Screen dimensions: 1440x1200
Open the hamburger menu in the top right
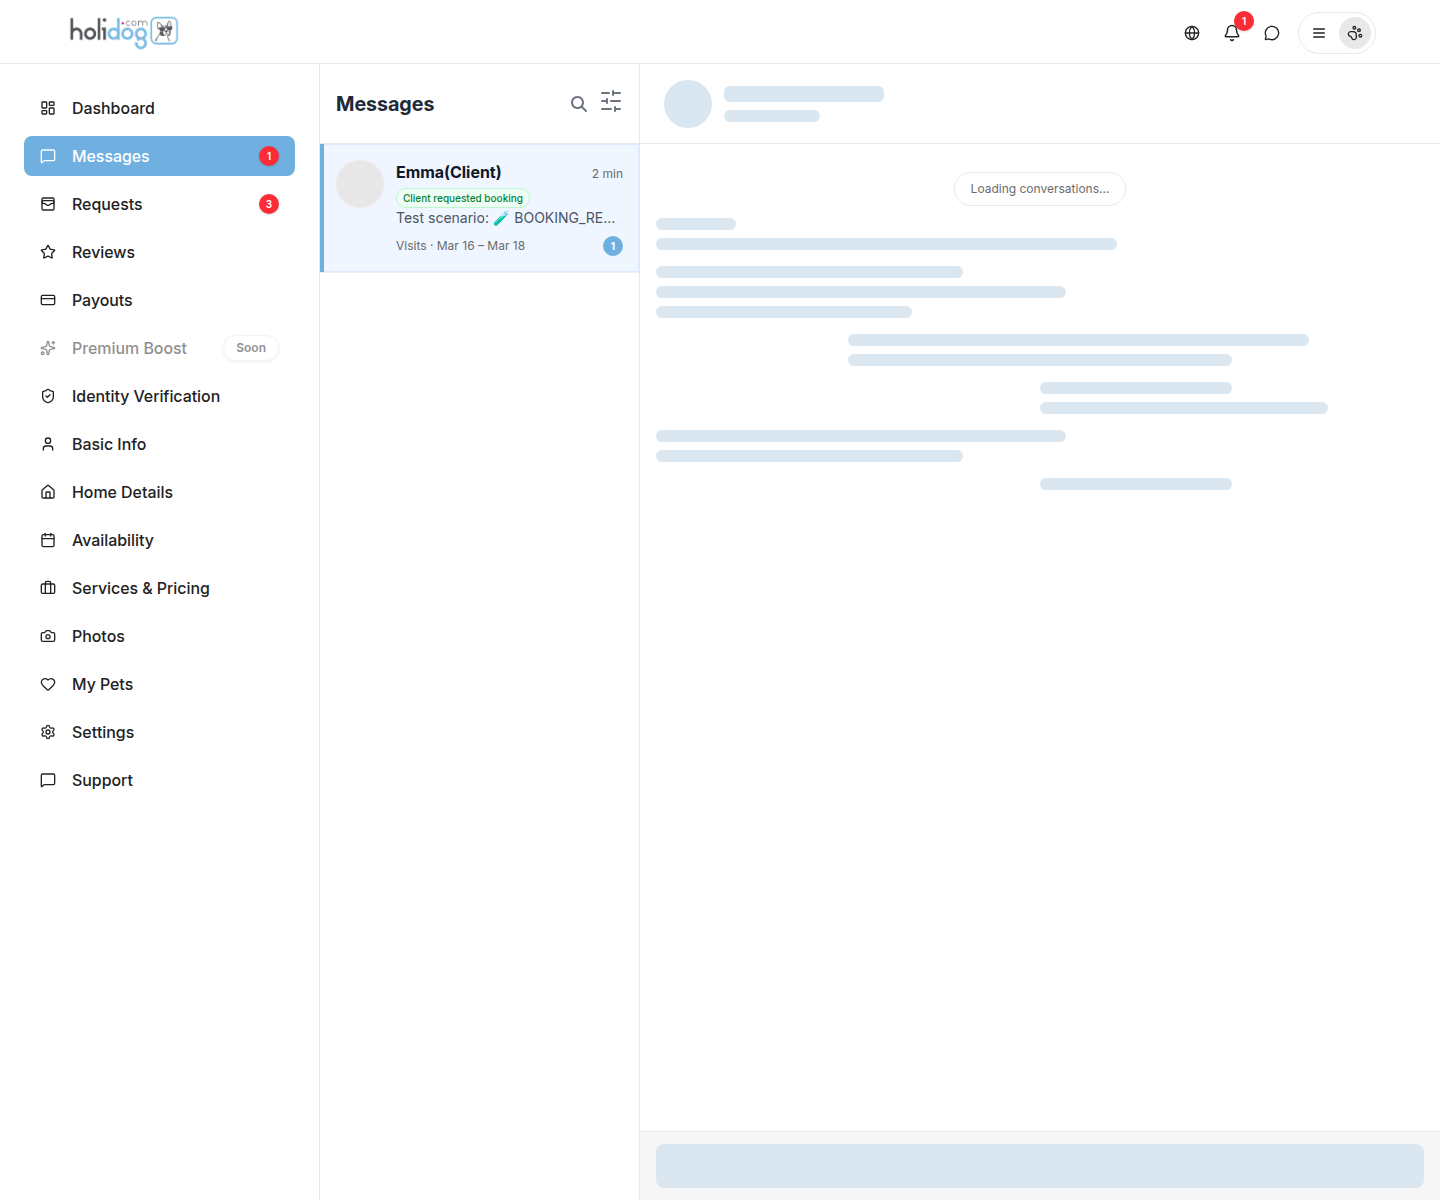click(x=1318, y=32)
